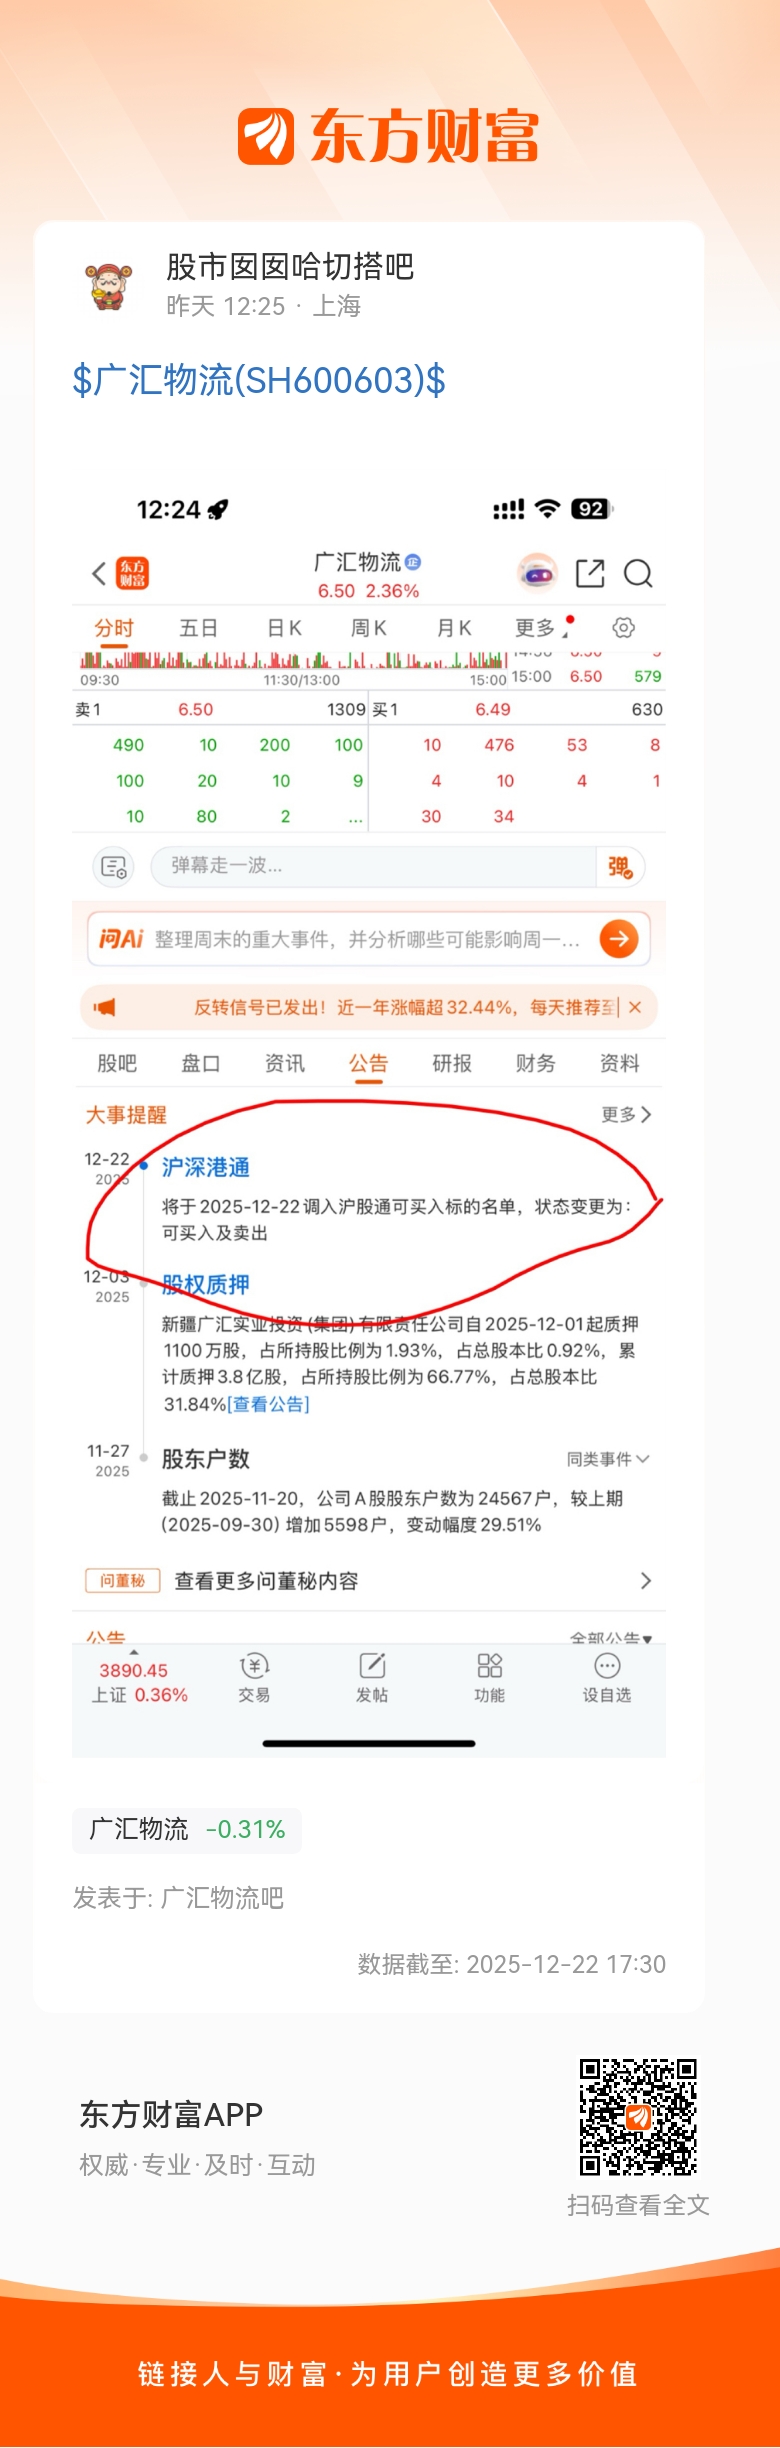780x2448 pixels.
Task: Open the AI robot assistant icon
Action: tap(537, 573)
